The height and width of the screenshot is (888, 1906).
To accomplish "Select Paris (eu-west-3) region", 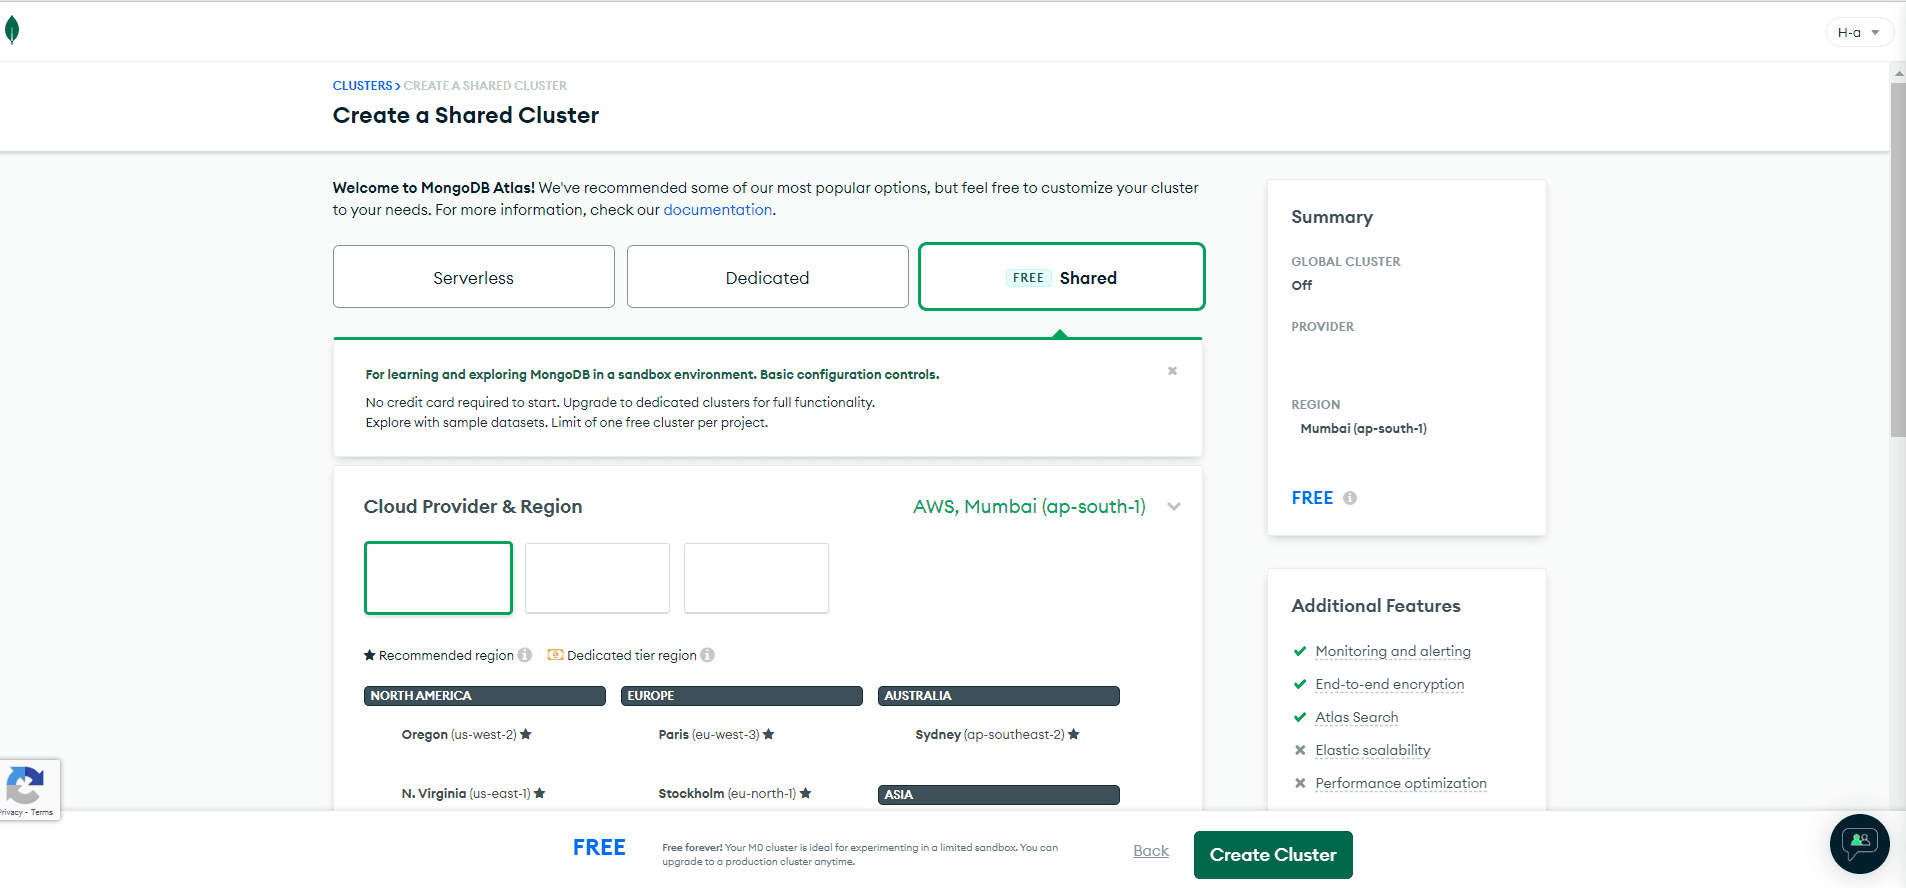I will [x=716, y=735].
